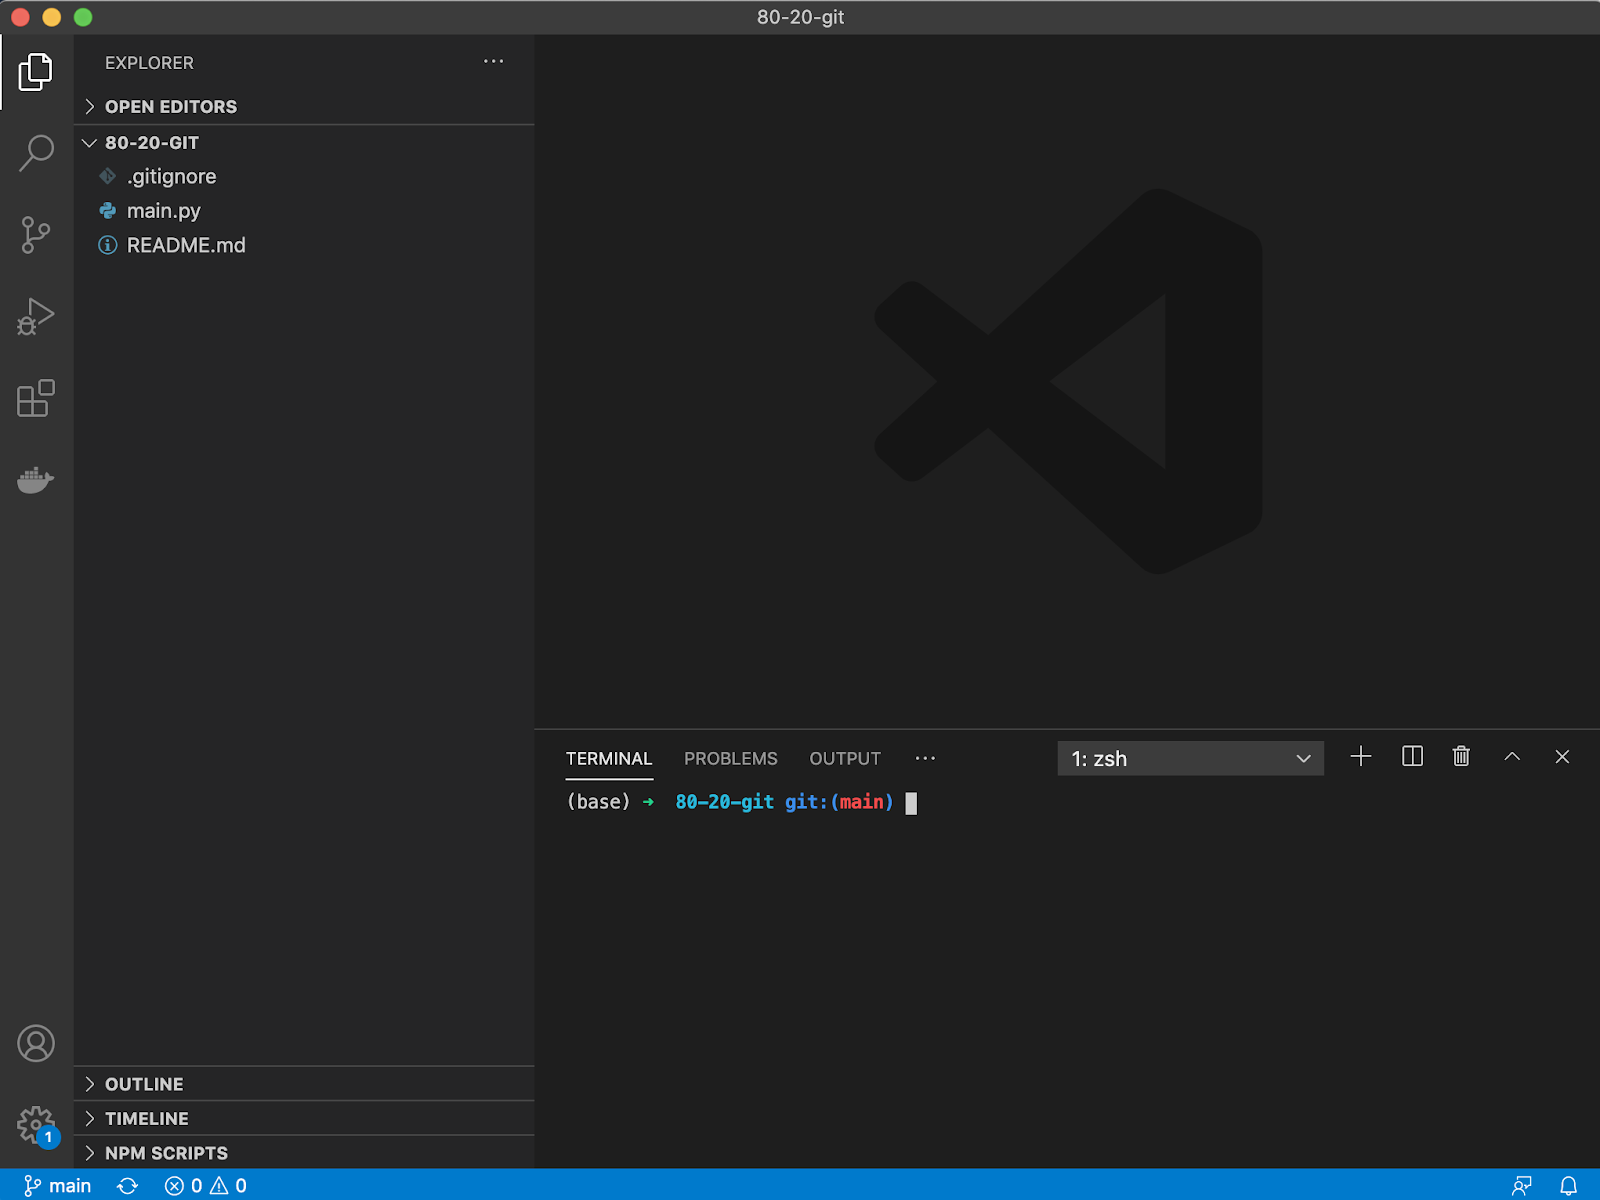Expand the Open Editors section
This screenshot has width=1600, height=1200.
pyautogui.click(x=304, y=107)
